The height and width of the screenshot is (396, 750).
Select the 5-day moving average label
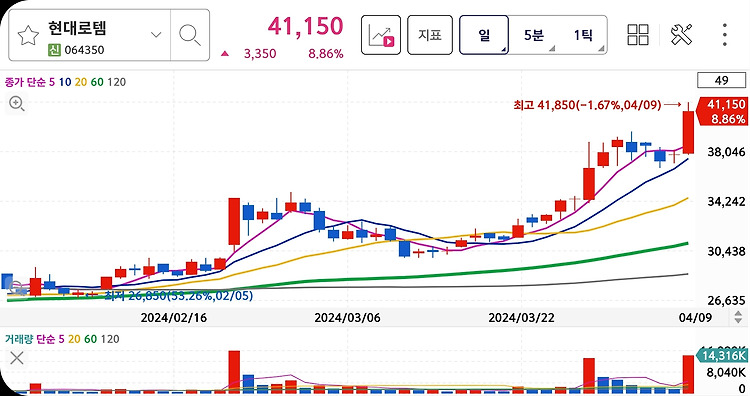coord(52,82)
